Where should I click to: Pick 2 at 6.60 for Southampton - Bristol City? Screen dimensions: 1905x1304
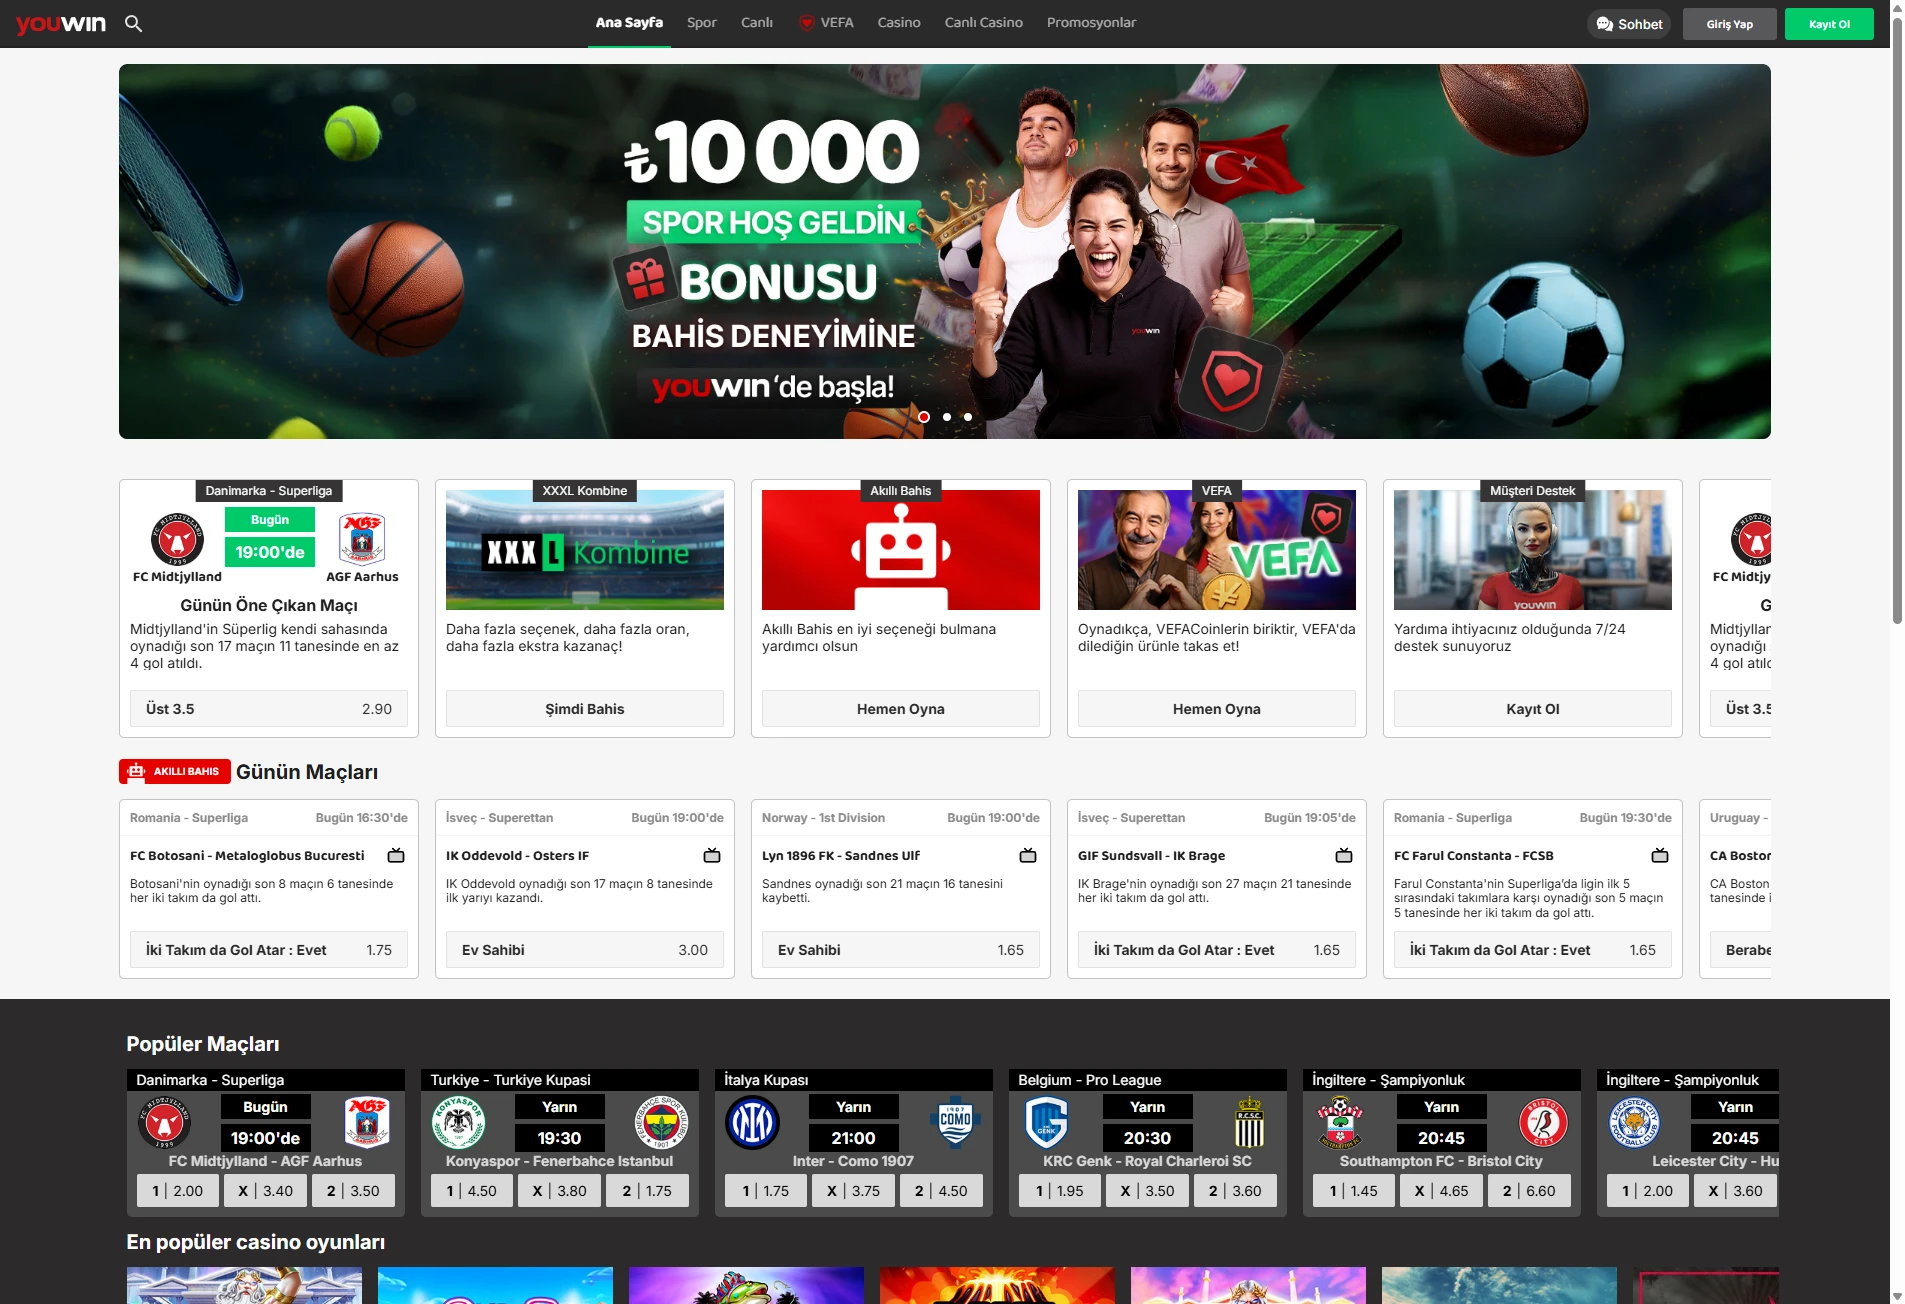coord(1530,1191)
